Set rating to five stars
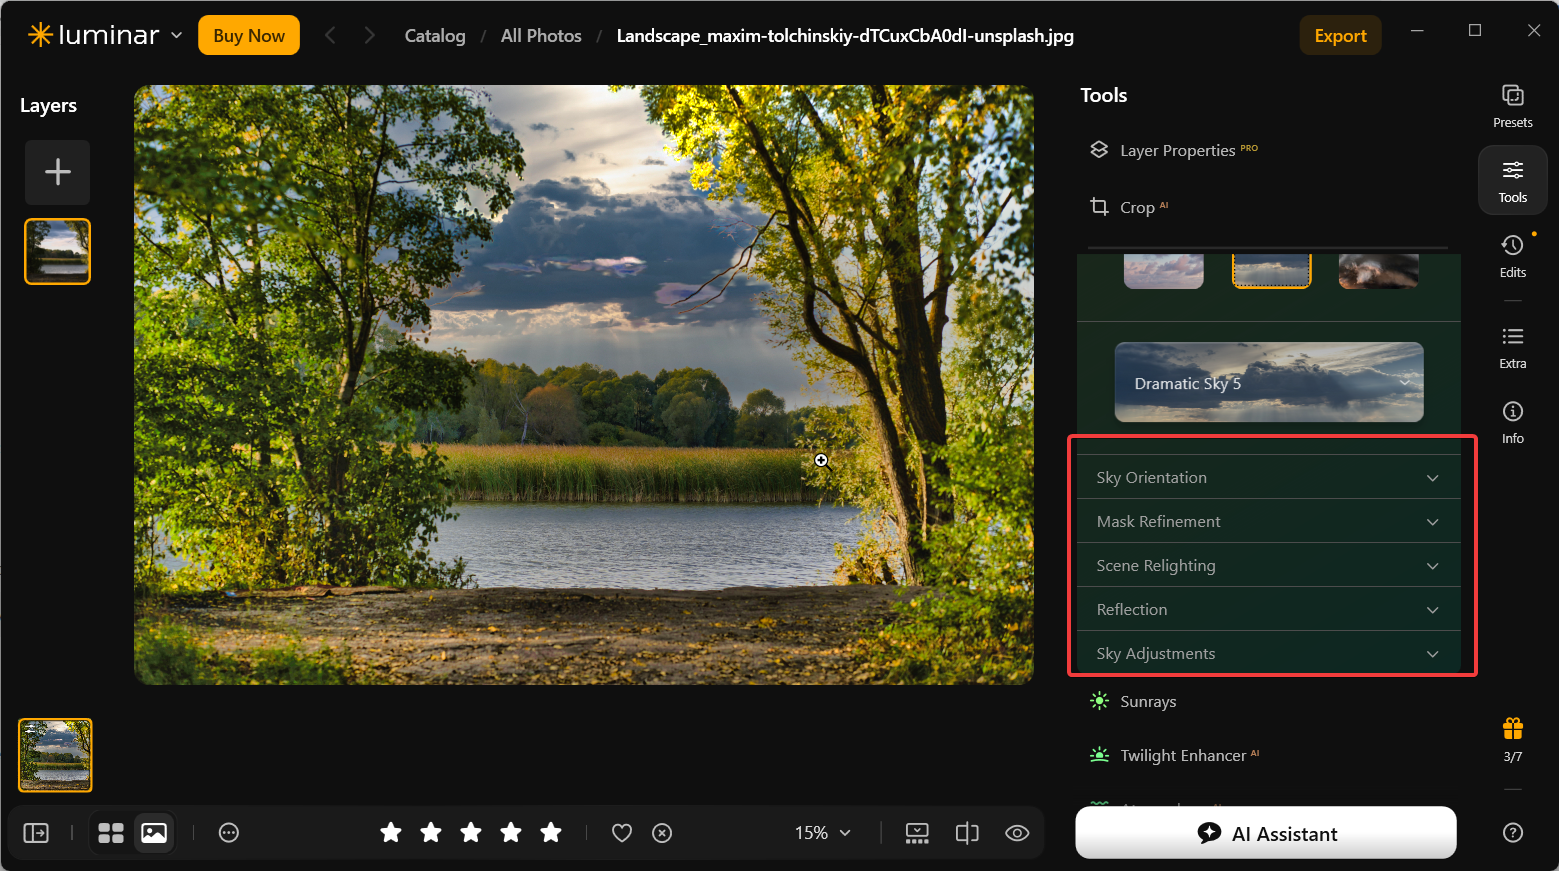 point(551,832)
